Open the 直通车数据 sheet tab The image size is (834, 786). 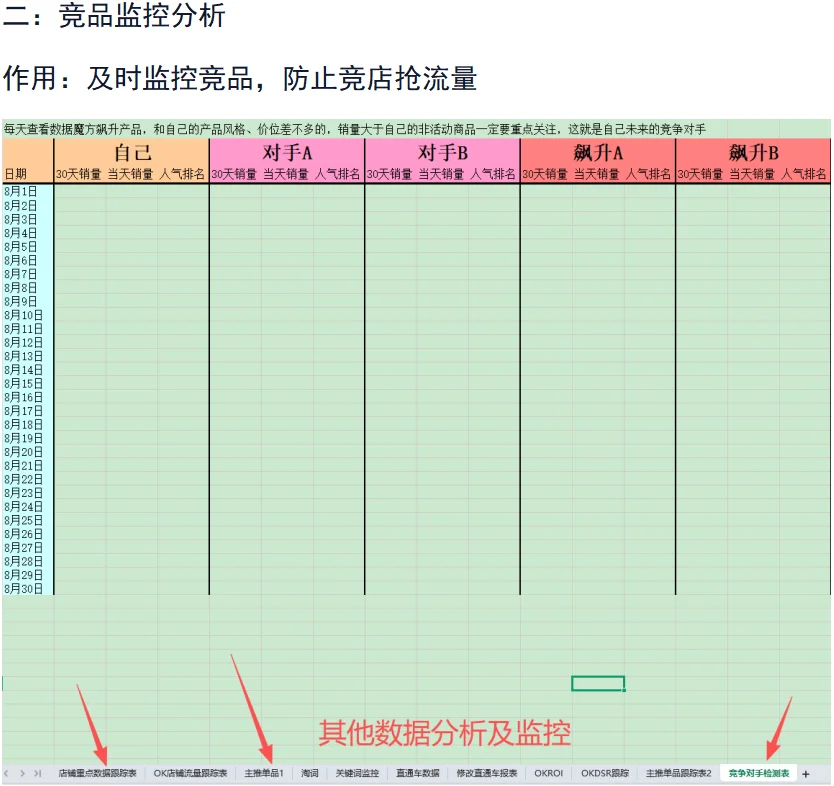(418, 773)
